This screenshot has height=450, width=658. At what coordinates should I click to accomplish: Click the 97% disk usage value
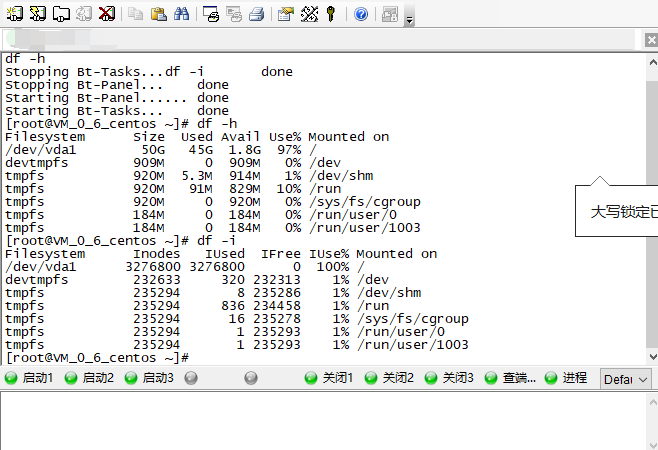tap(289, 150)
